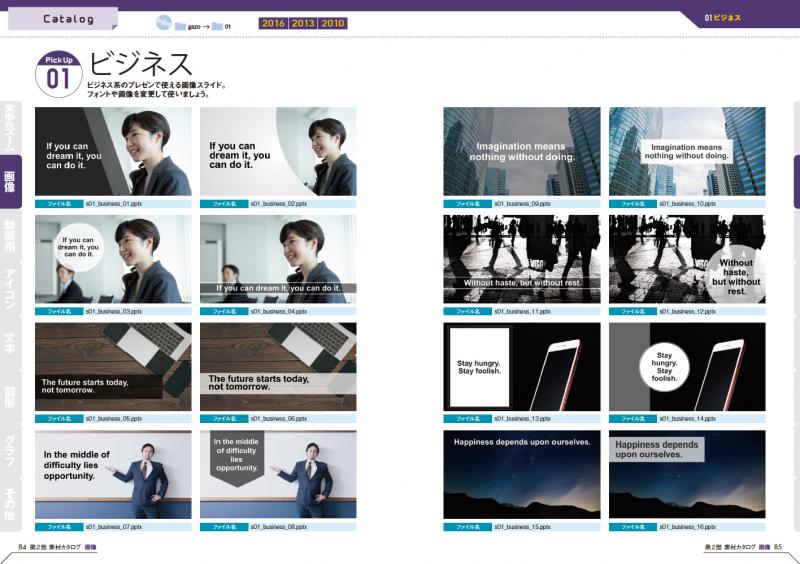
Task: Click the s01_business_14.pptx phone slide thumbnail
Action: 687,366
